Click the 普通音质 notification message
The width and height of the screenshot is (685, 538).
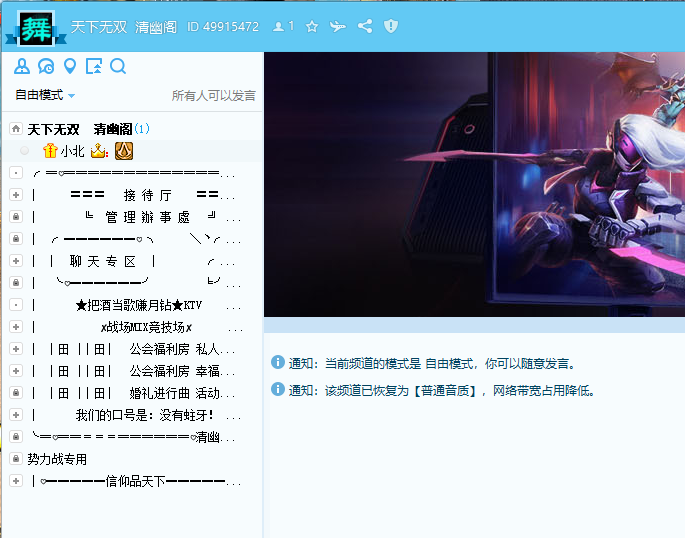(442, 390)
